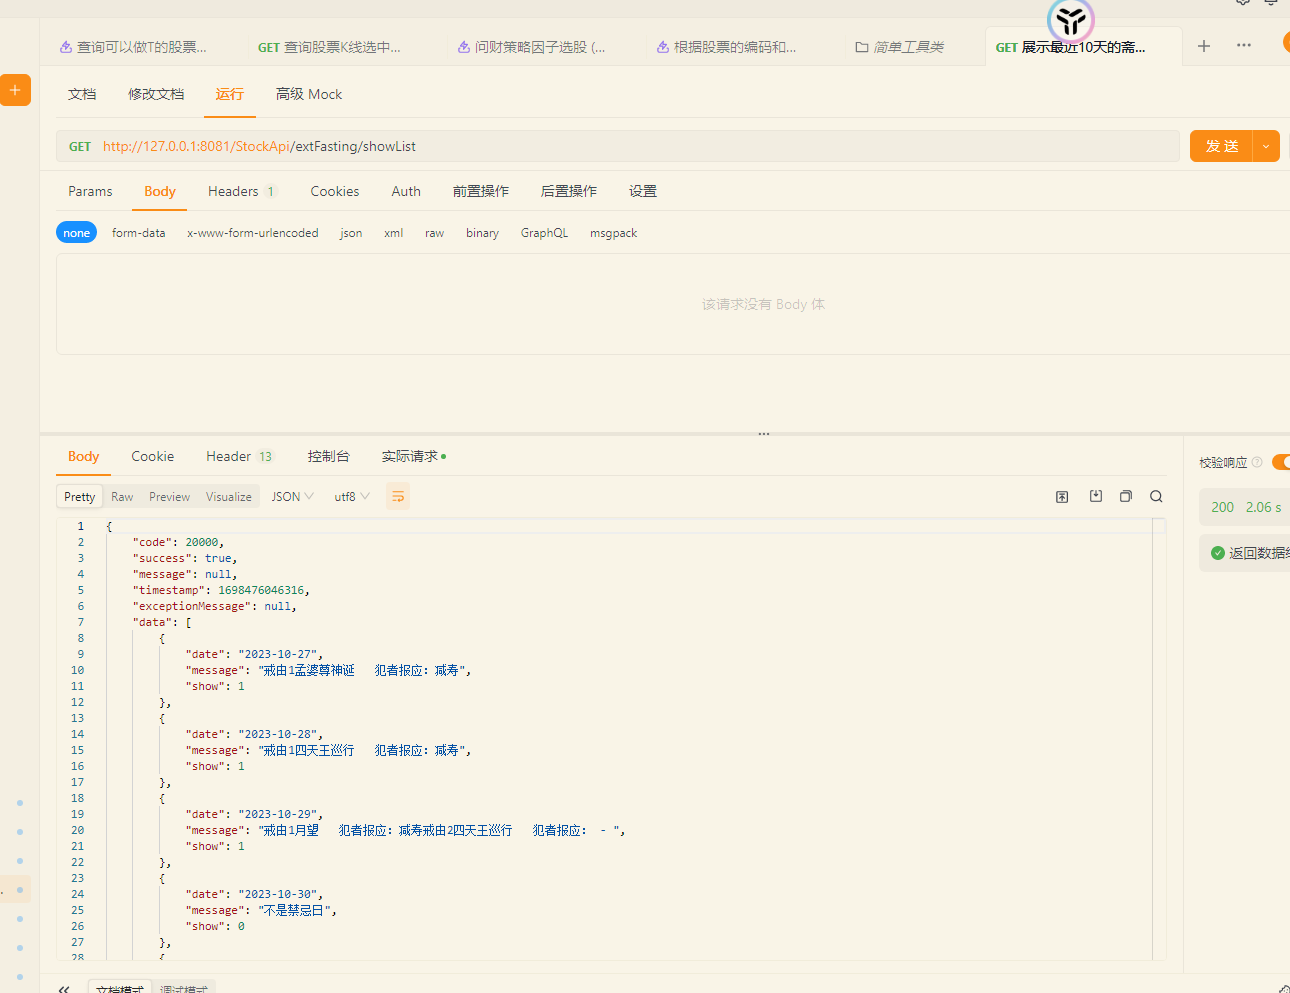This screenshot has width=1290, height=993.
Task: Open the 前置操作 tab
Action: 481,191
